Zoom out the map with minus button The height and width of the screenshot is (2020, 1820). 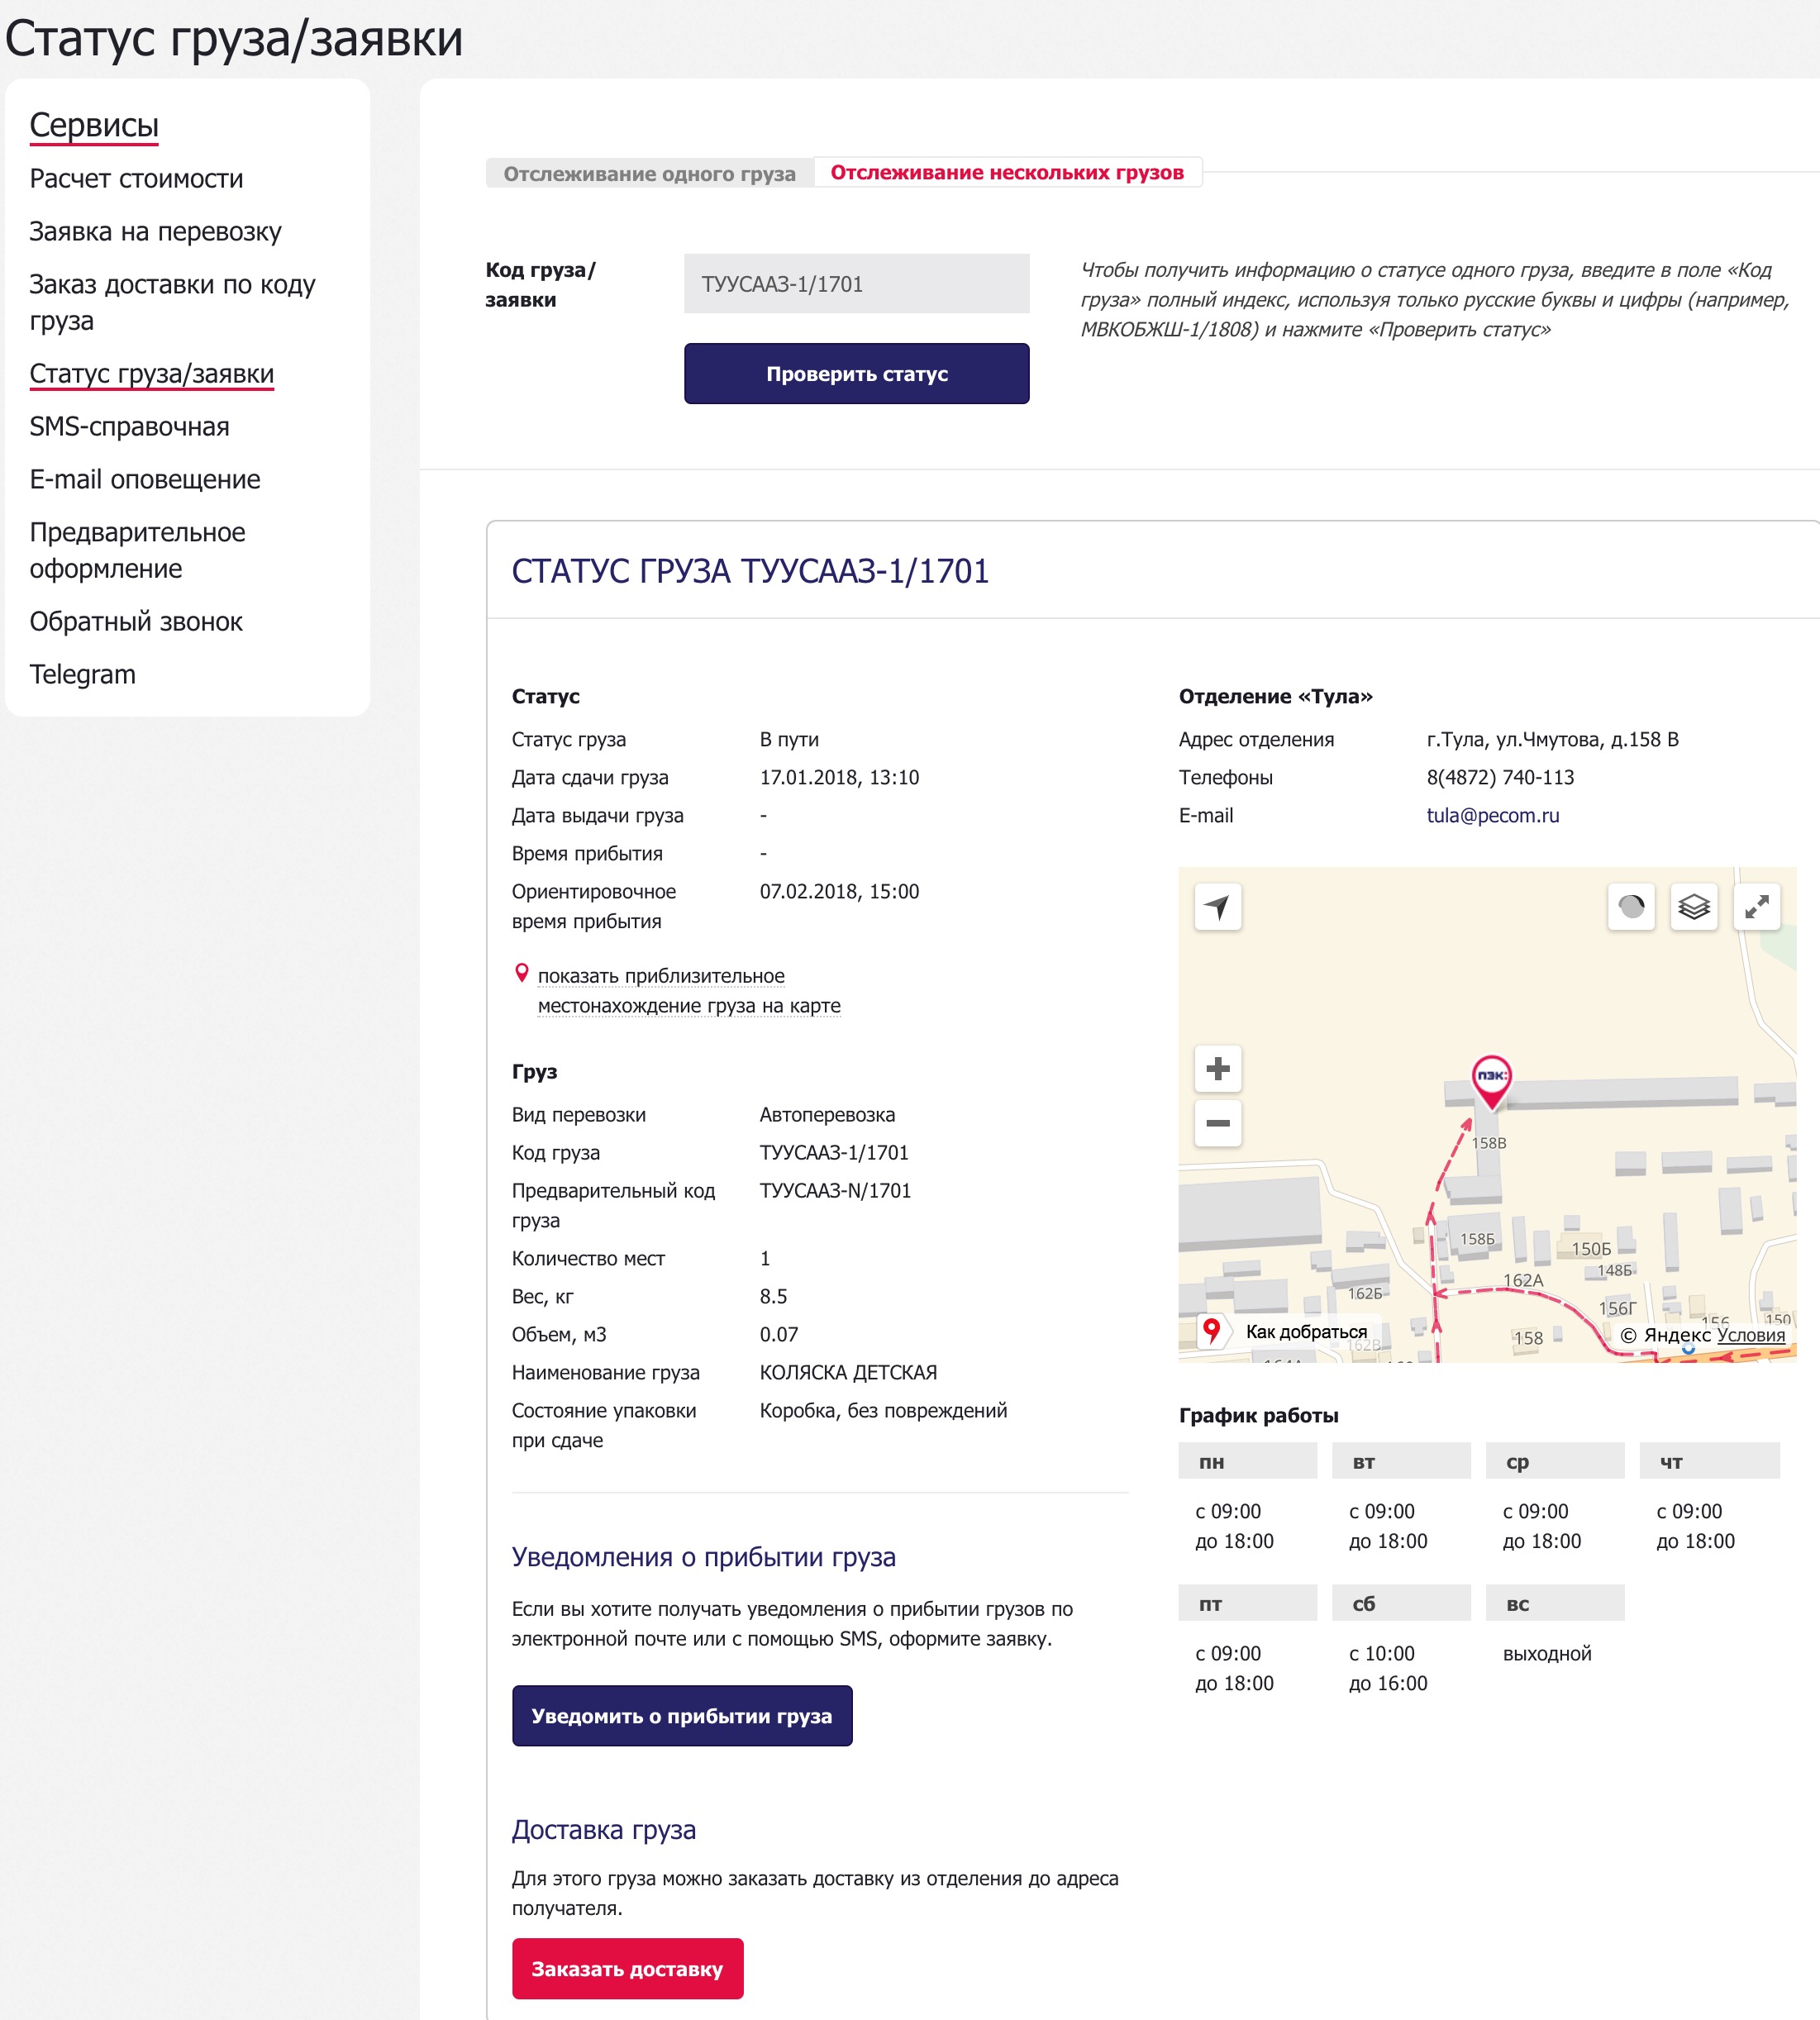1218,1123
